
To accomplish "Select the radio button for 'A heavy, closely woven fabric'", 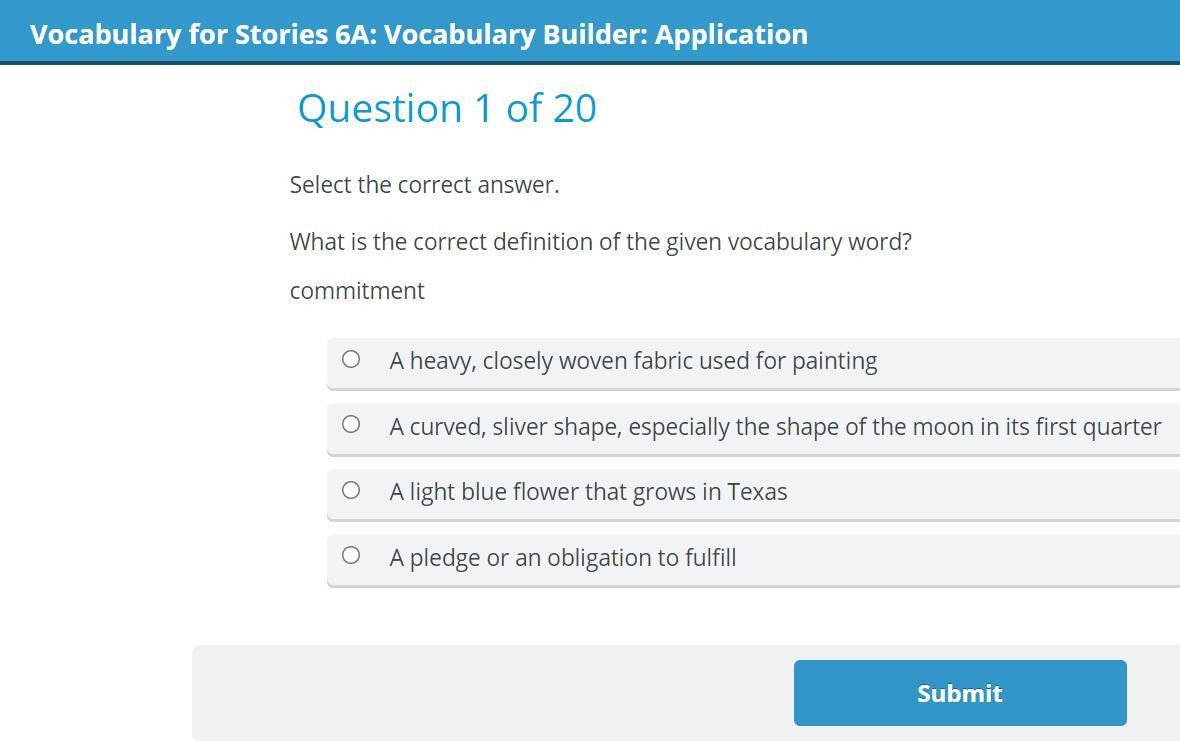I will (351, 359).
